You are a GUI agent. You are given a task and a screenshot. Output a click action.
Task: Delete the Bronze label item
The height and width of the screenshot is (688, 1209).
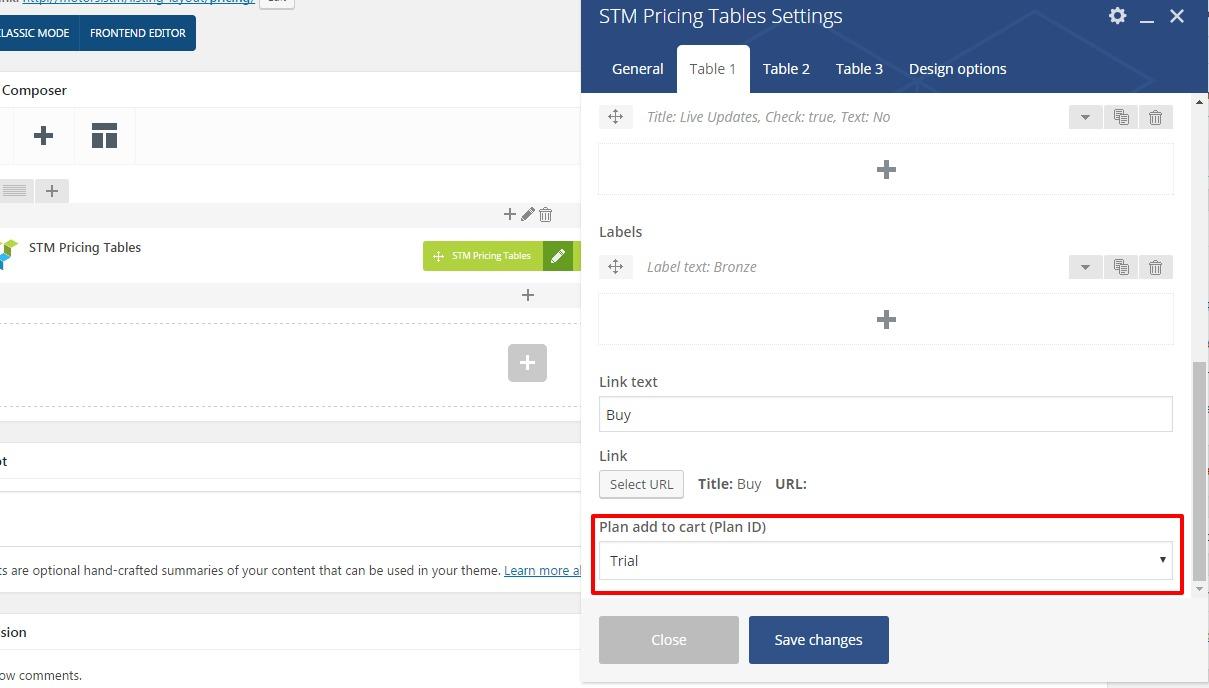click(x=1155, y=267)
